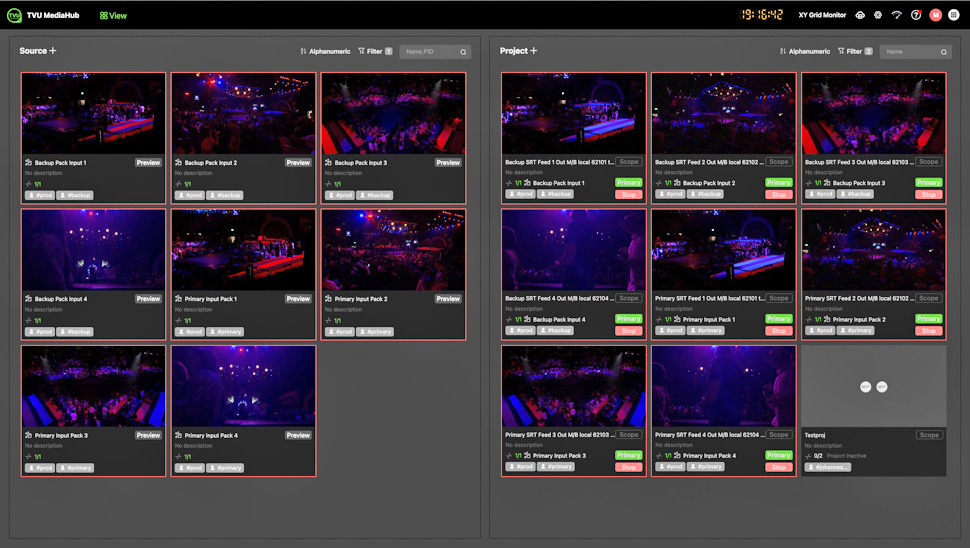
Task: Click the Project panel heading
Action: [x=513, y=51]
